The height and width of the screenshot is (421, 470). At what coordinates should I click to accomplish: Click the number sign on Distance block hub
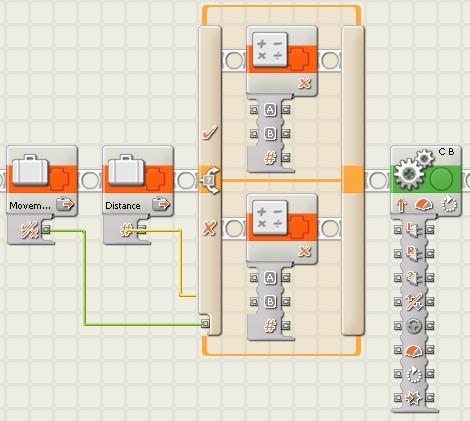pos(126,230)
